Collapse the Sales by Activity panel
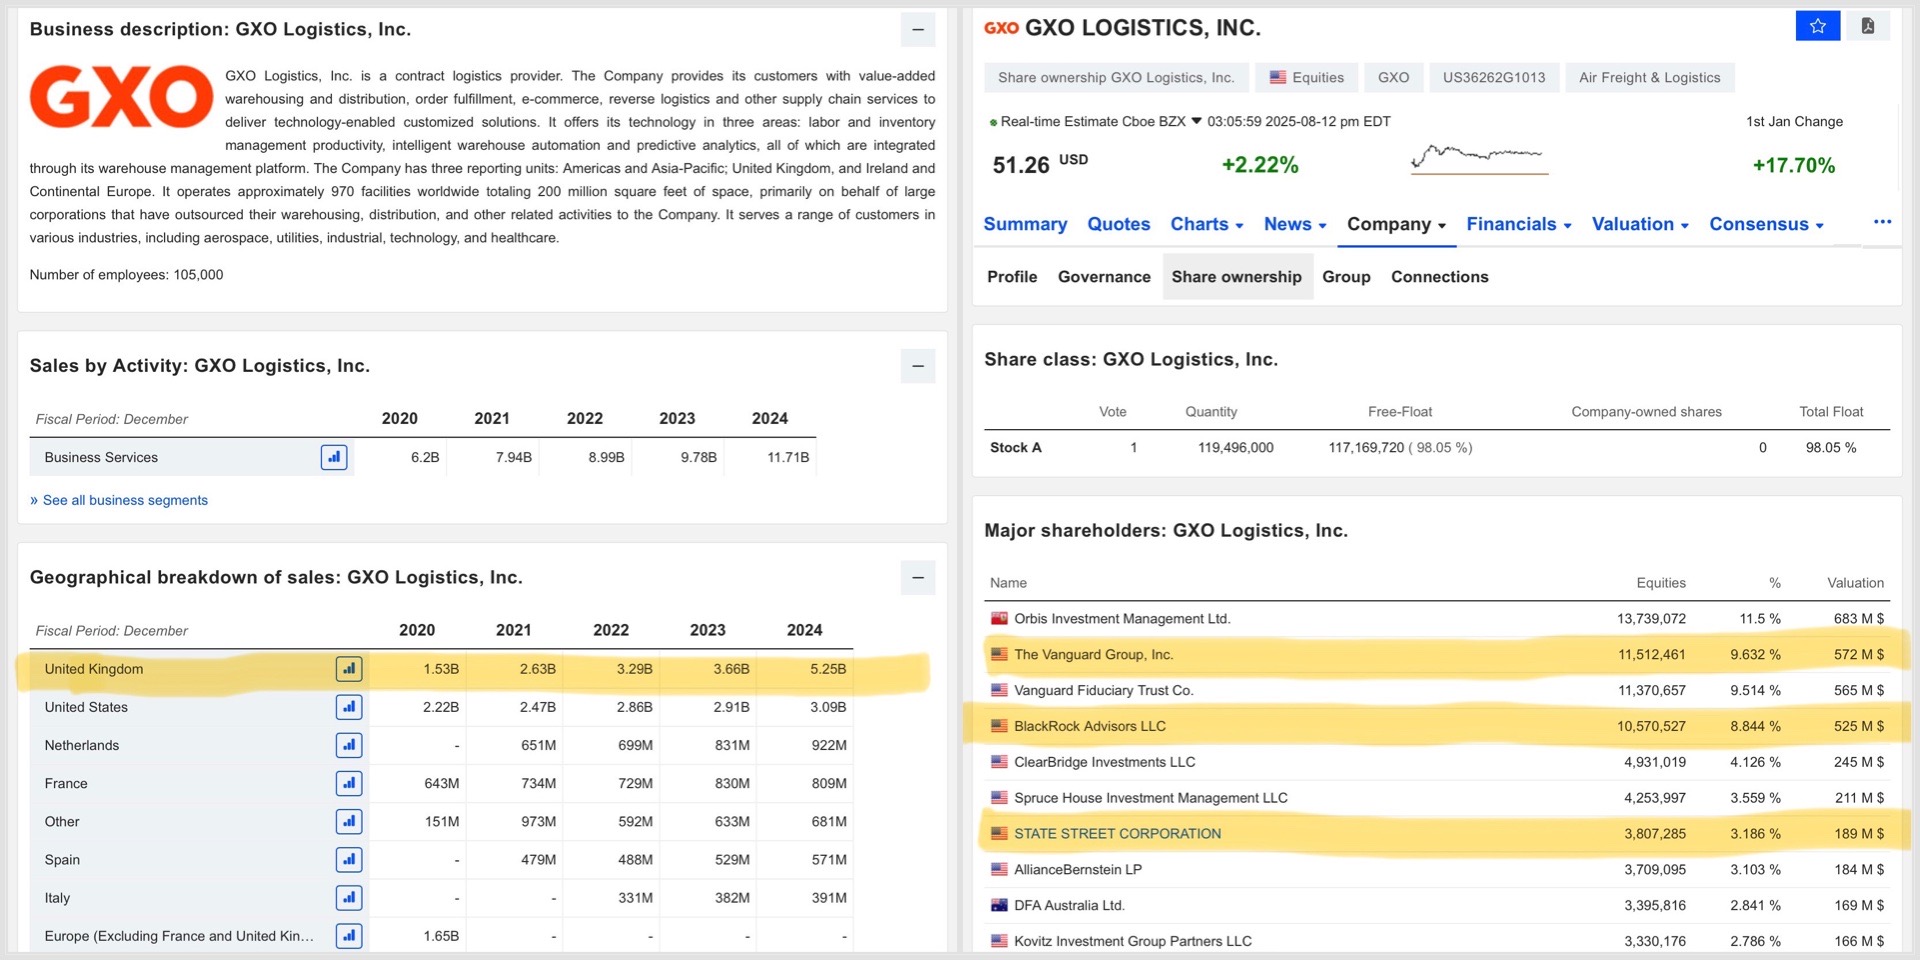 click(918, 366)
